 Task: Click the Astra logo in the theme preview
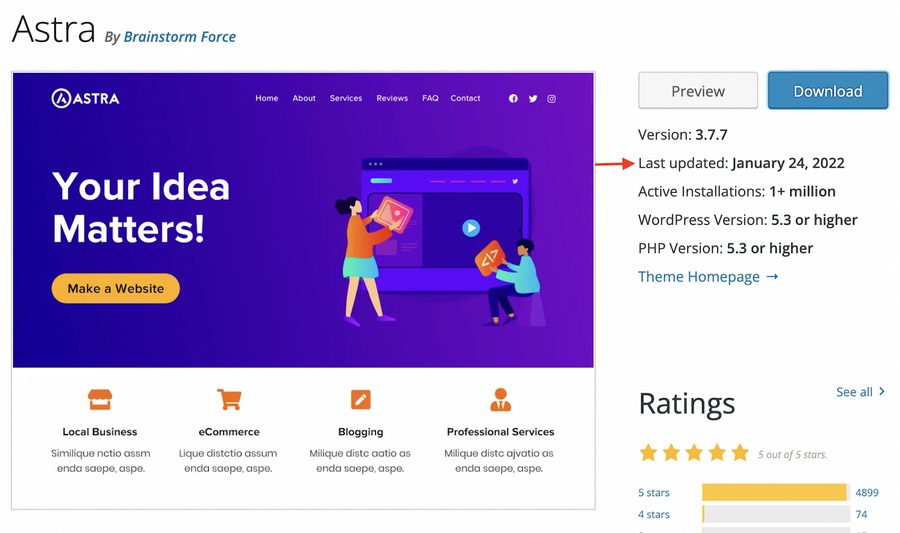[x=85, y=99]
